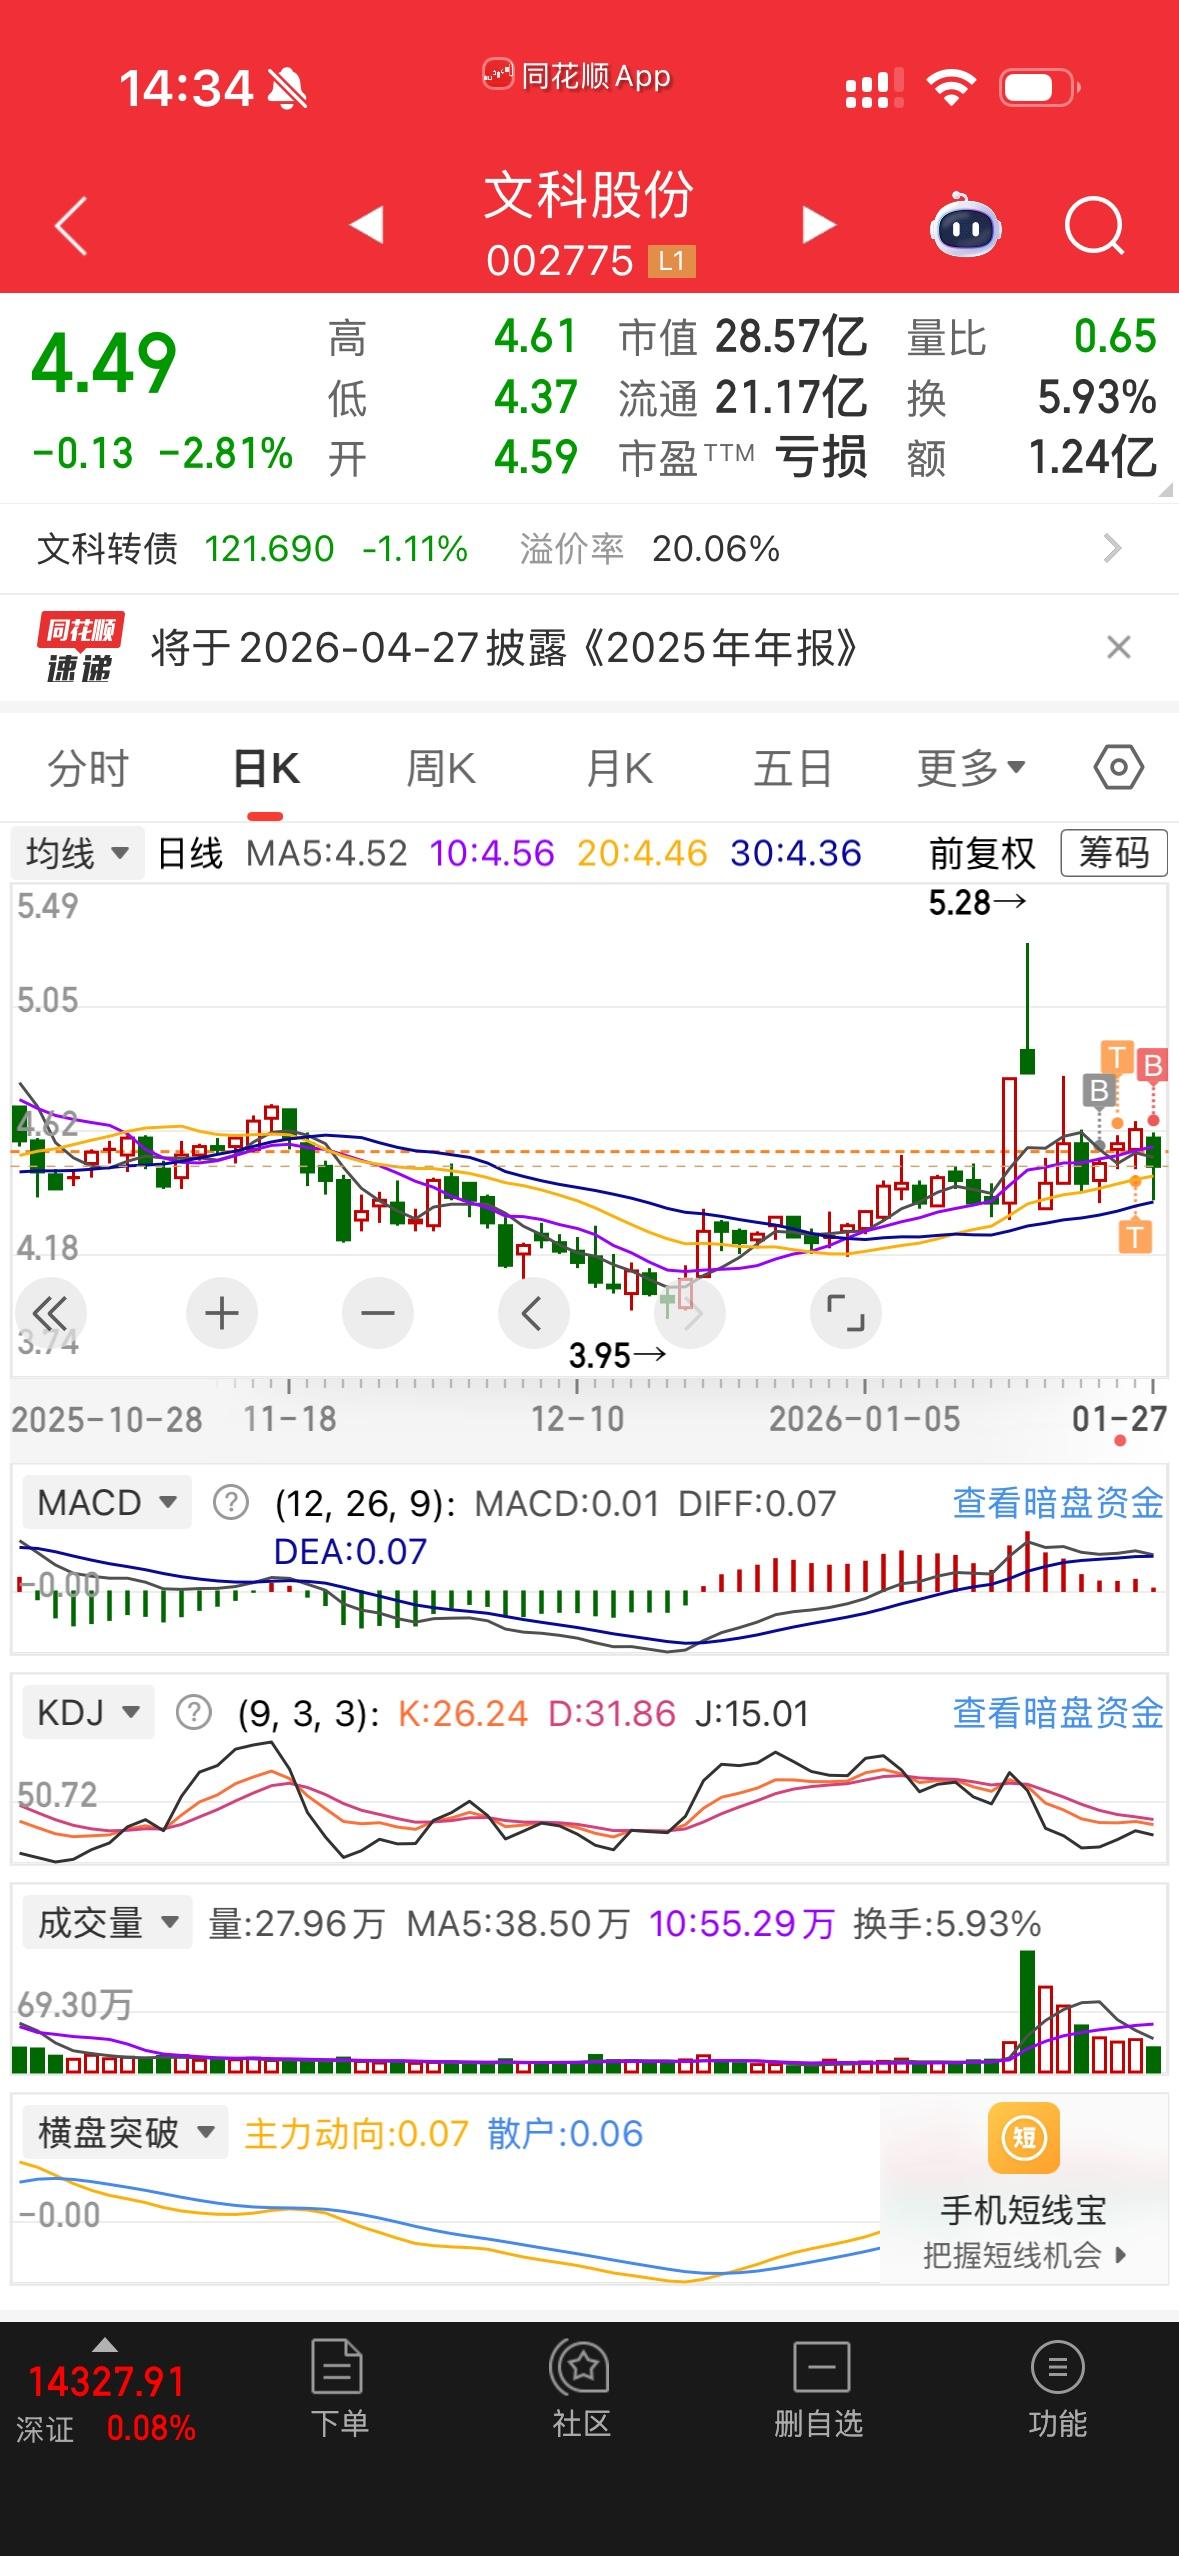Open 手机短线宝 promo icon
This screenshot has width=1179, height=2556.
point(1023,2139)
